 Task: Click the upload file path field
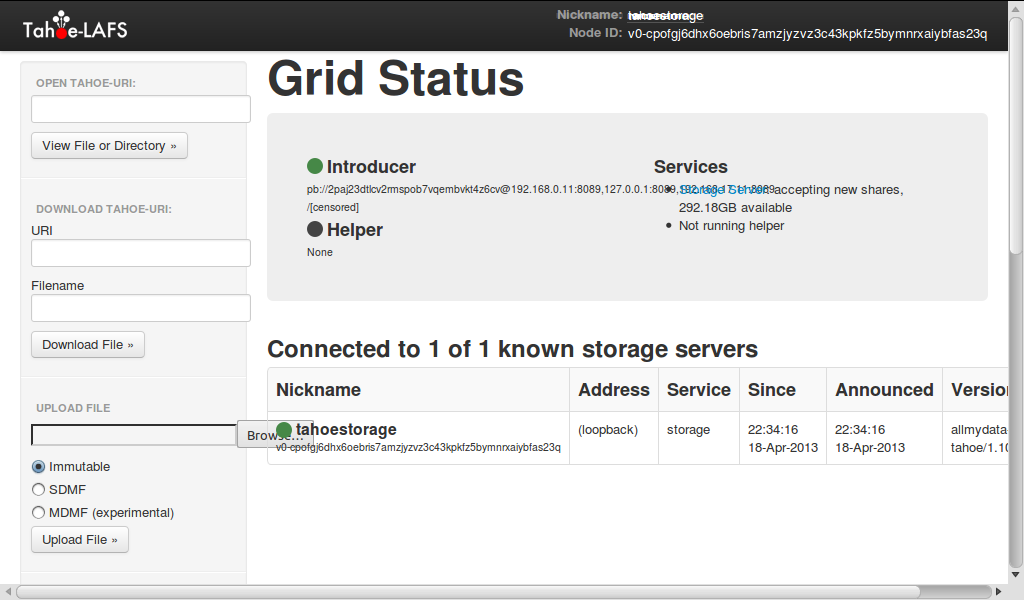coord(134,435)
